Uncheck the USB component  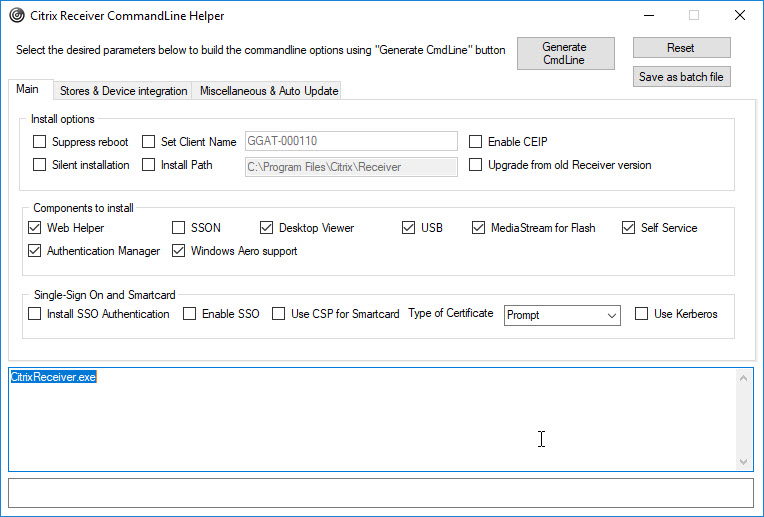coord(408,228)
